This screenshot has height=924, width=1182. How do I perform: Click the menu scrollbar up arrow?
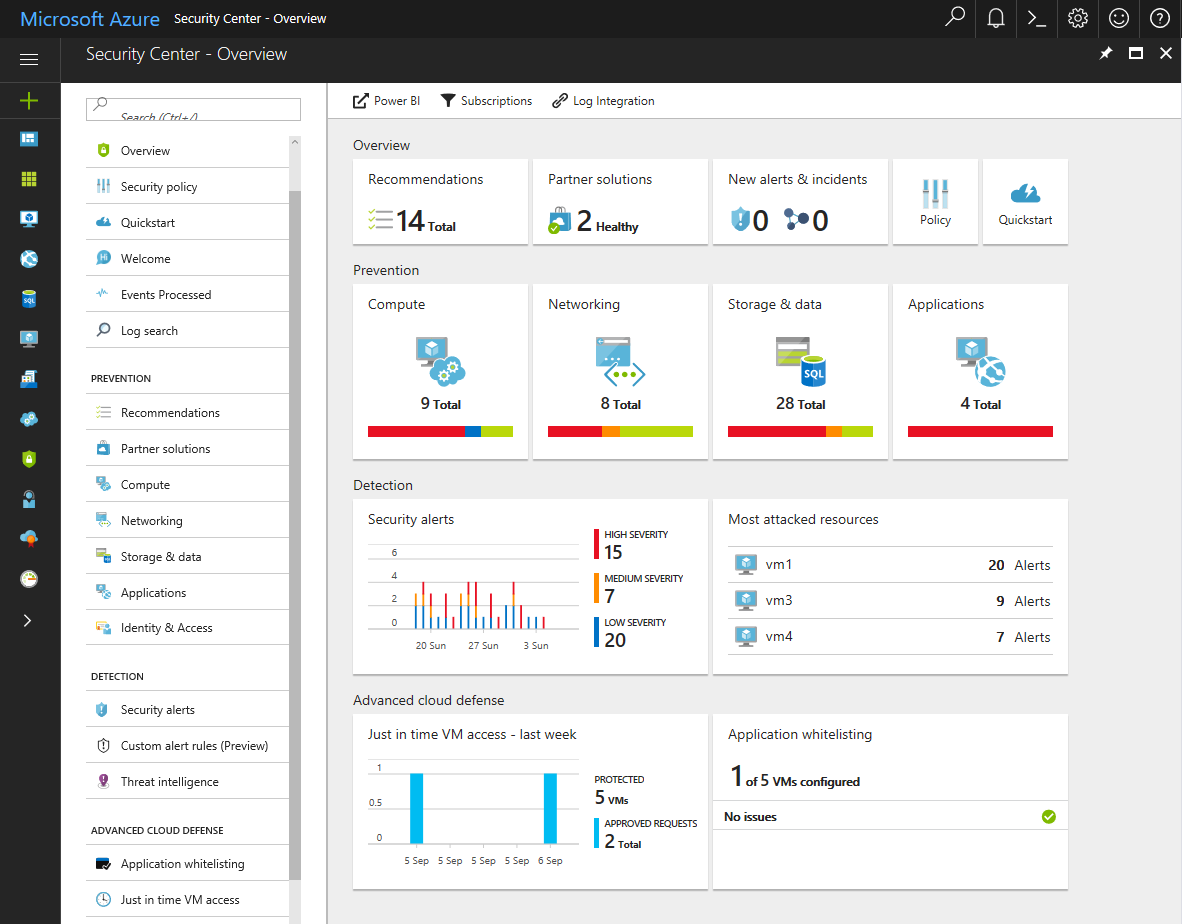[295, 142]
